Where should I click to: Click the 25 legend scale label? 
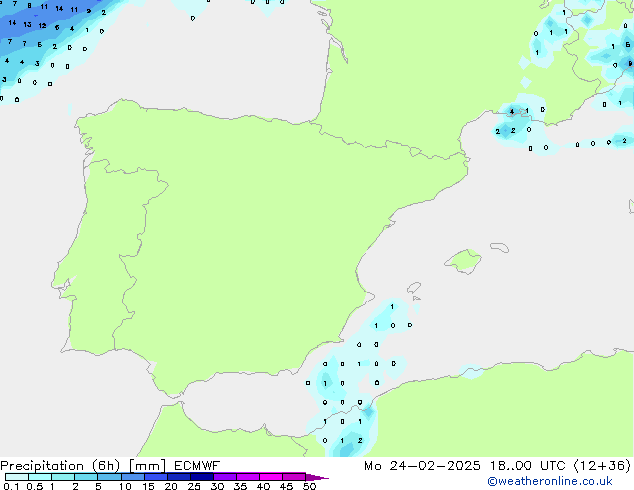tap(194, 486)
